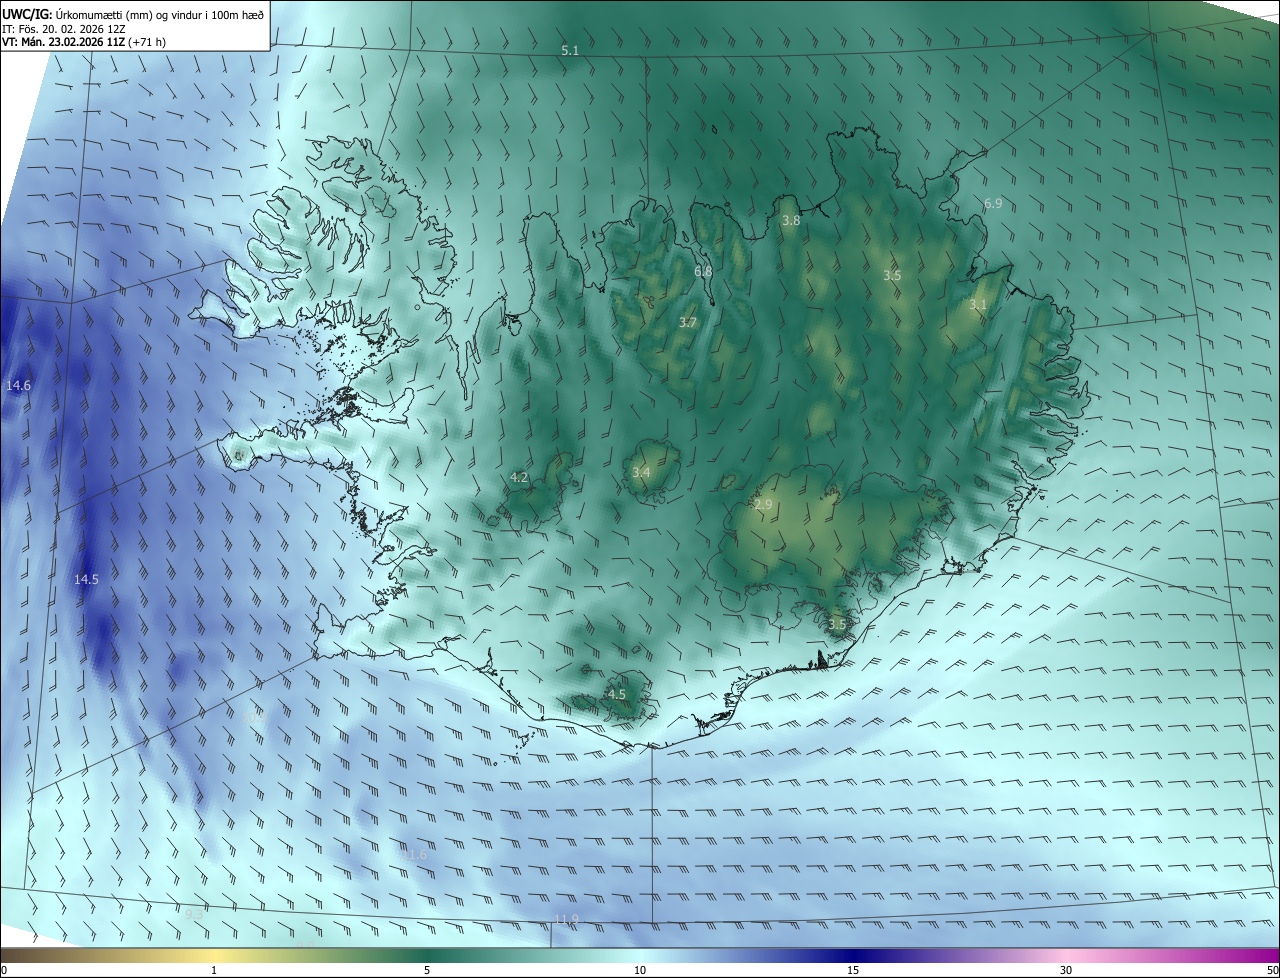Click the 9.3 value over the ocean
Image resolution: width=1280 pixels, height=978 pixels.
tap(194, 914)
